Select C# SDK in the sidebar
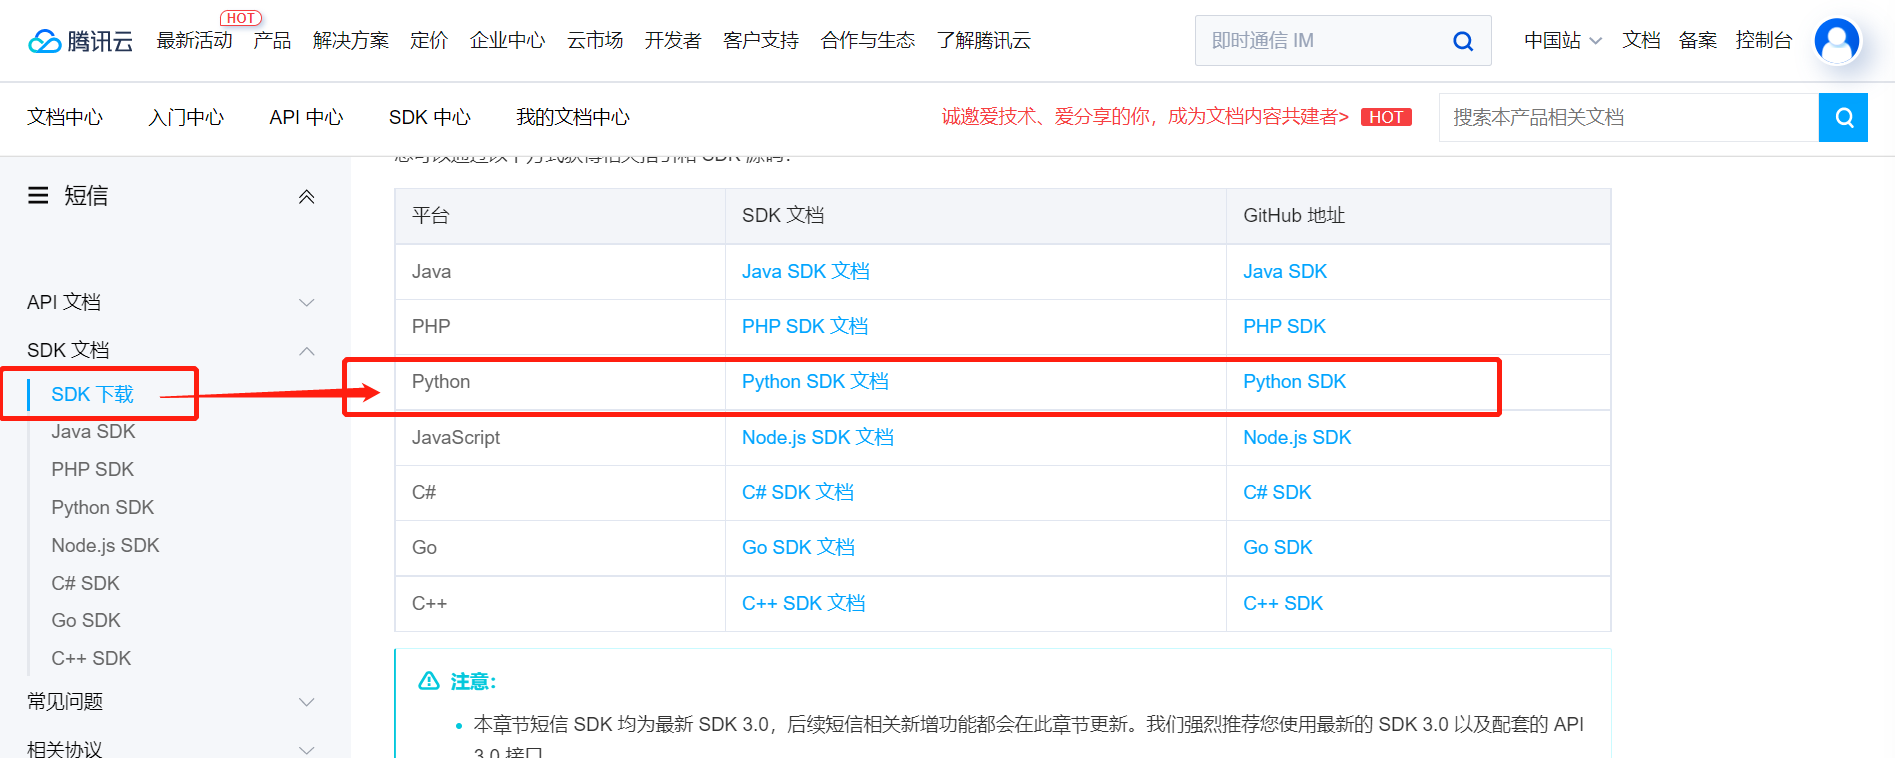This screenshot has height=758, width=1895. point(85,583)
